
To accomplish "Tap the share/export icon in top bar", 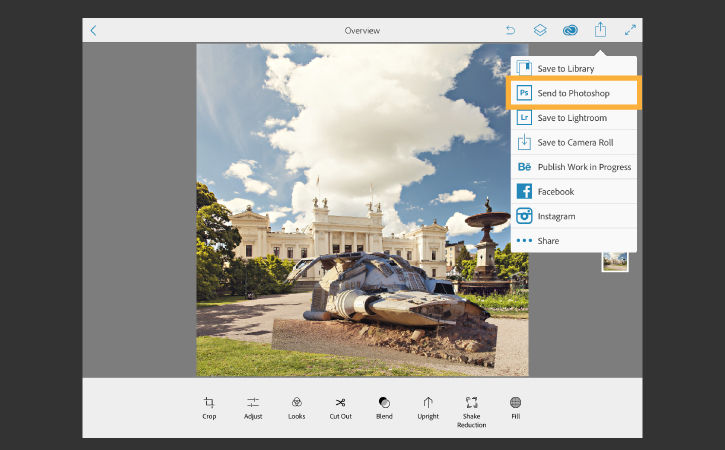I will point(600,30).
